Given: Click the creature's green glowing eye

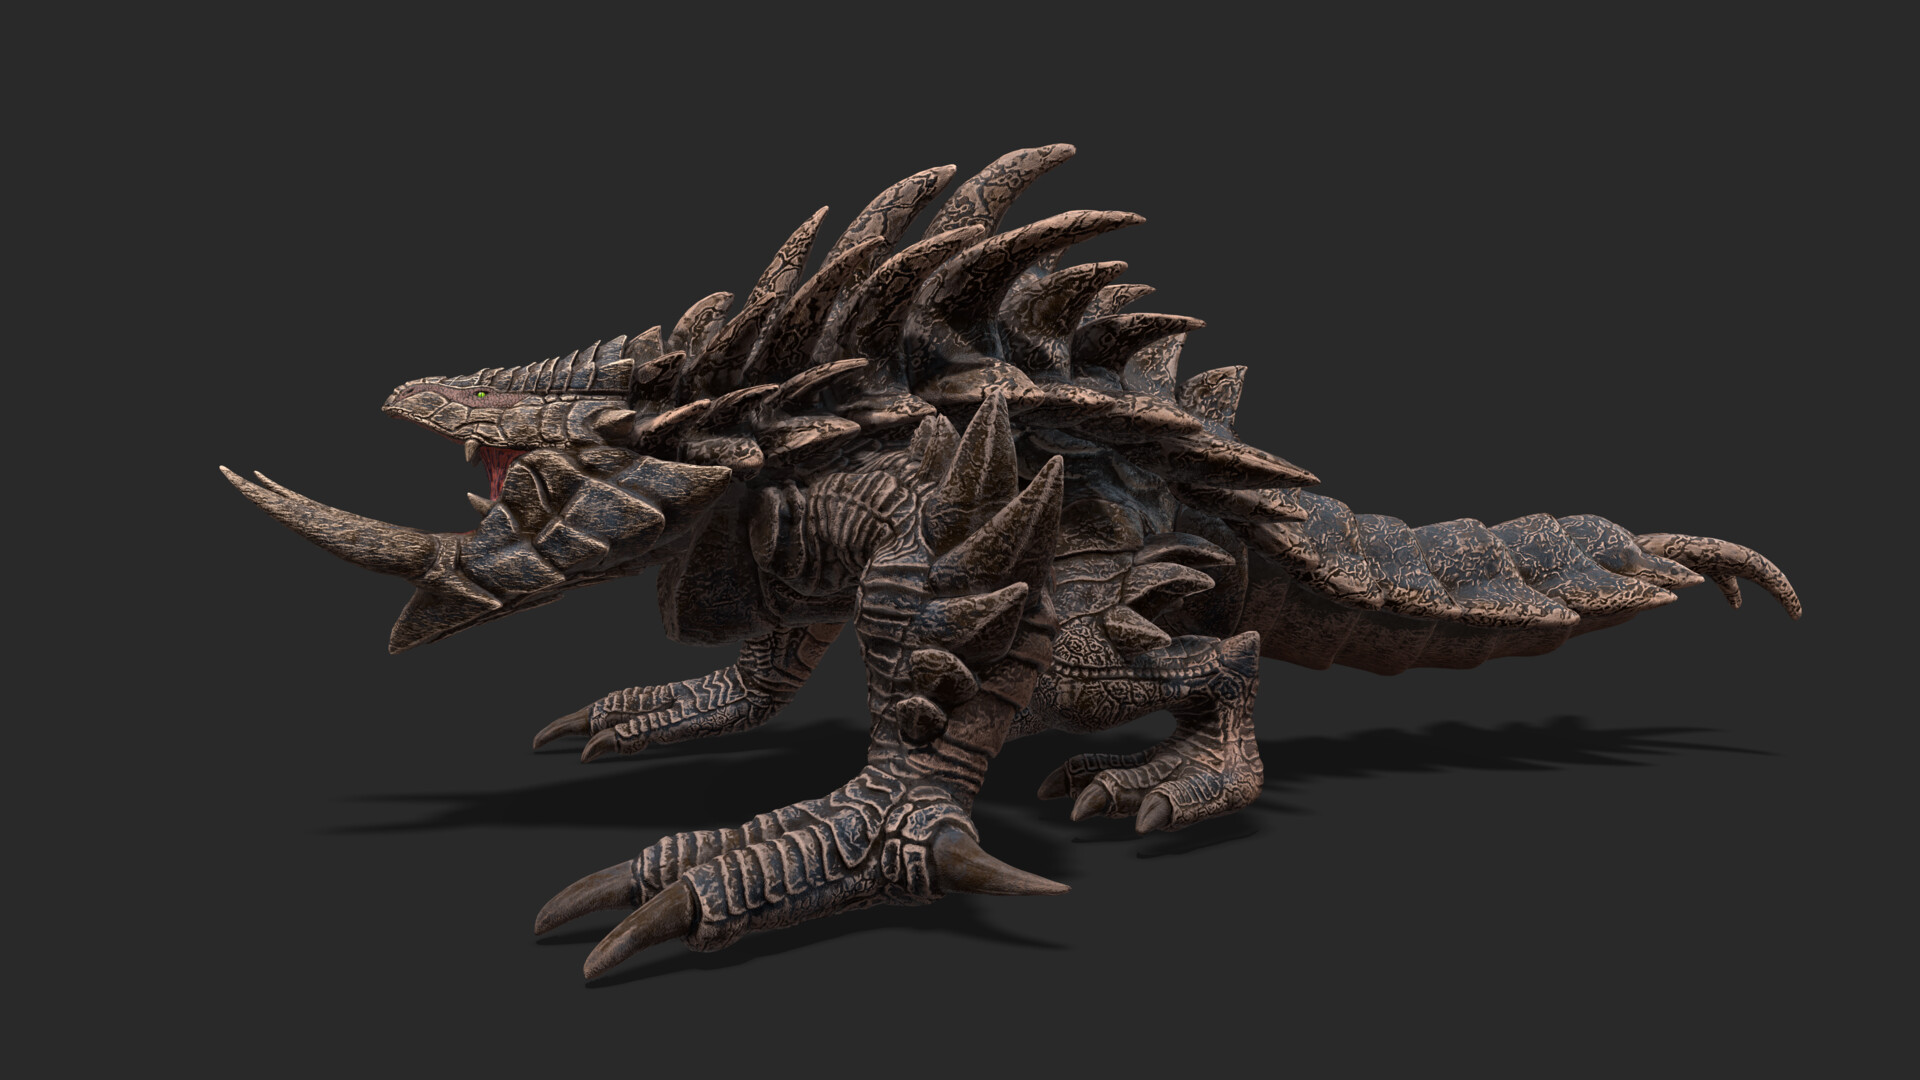Looking at the screenshot, I should tap(481, 396).
